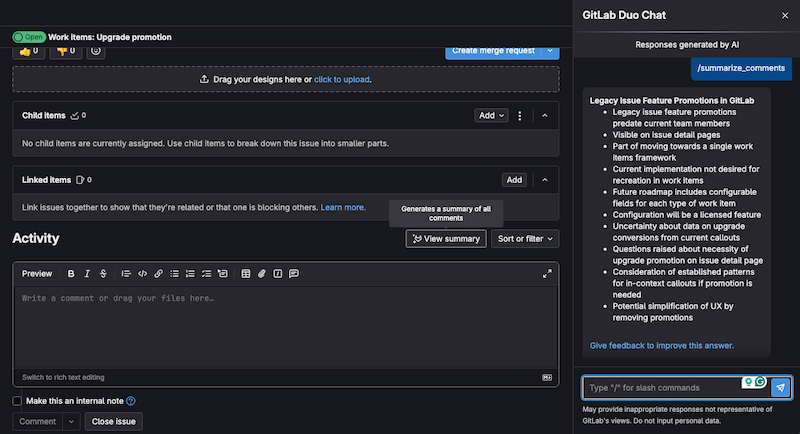Viewport: 800px width, 434px height.
Task: Insert code via the code icon
Action: (x=142, y=273)
